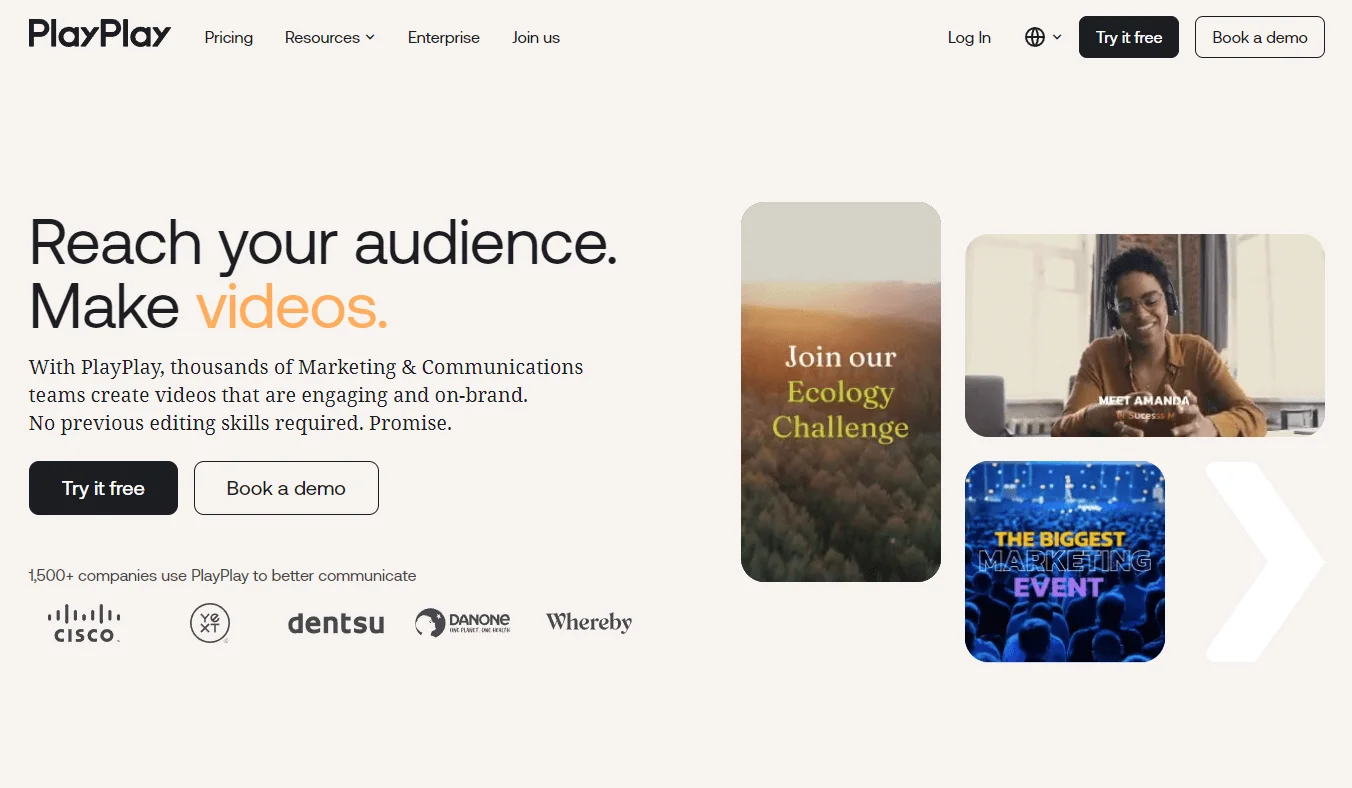The height and width of the screenshot is (788, 1352).
Task: Click the Log In link
Action: [x=969, y=37]
